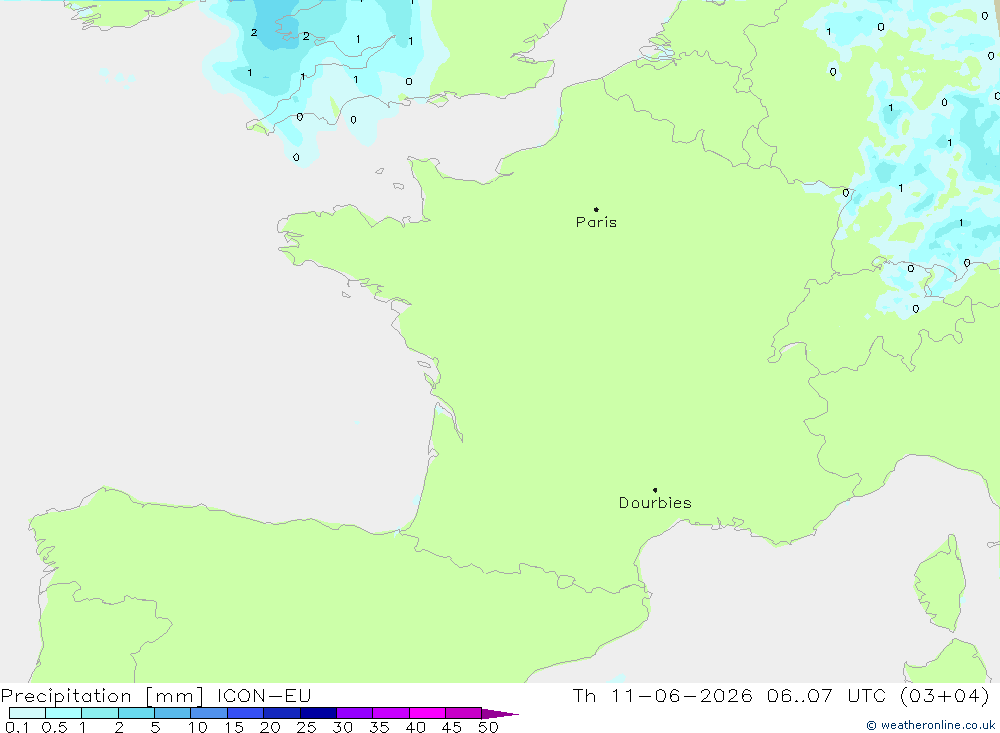1000x733 pixels.
Task: Click the 0.5 value on legend scale
Action: 54,727
